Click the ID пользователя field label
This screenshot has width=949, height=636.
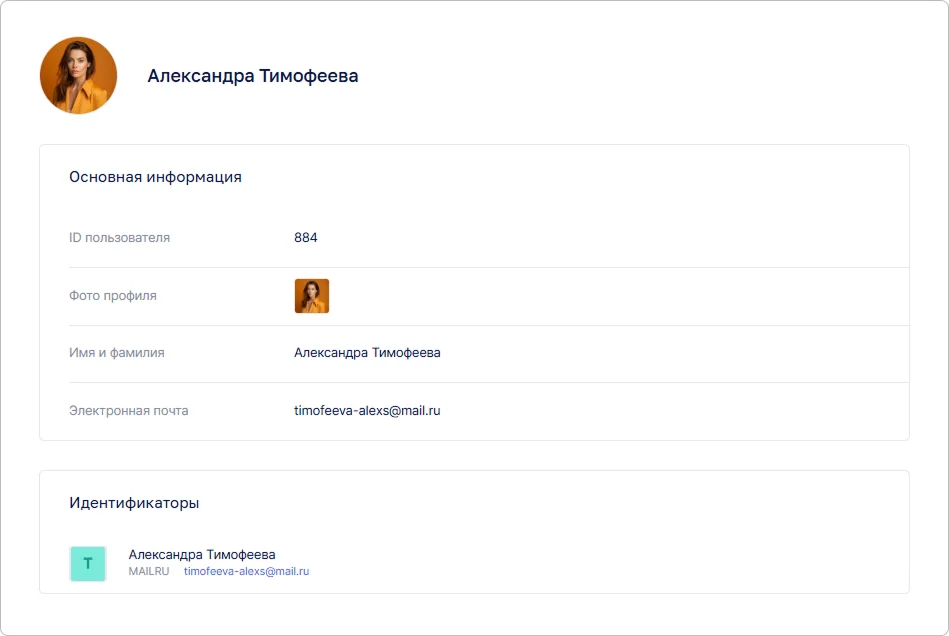(119, 238)
